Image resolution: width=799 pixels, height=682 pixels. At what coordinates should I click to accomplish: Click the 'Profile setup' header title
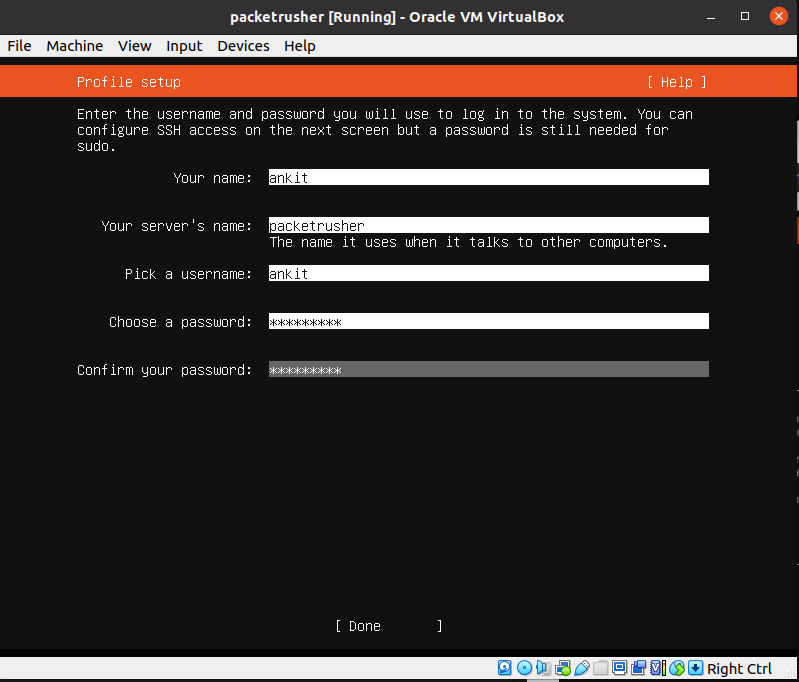(x=128, y=82)
